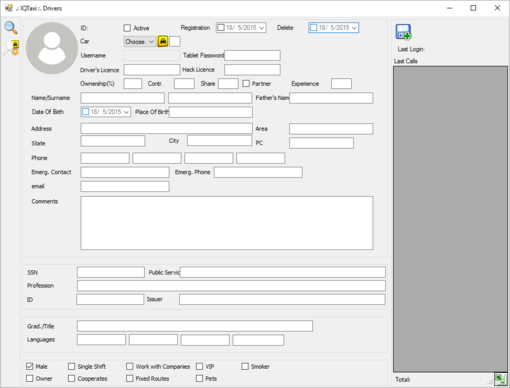Click the IQTaxi app icon in title bar
Image resolution: width=510 pixels, height=388 pixels.
pyautogui.click(x=9, y=8)
